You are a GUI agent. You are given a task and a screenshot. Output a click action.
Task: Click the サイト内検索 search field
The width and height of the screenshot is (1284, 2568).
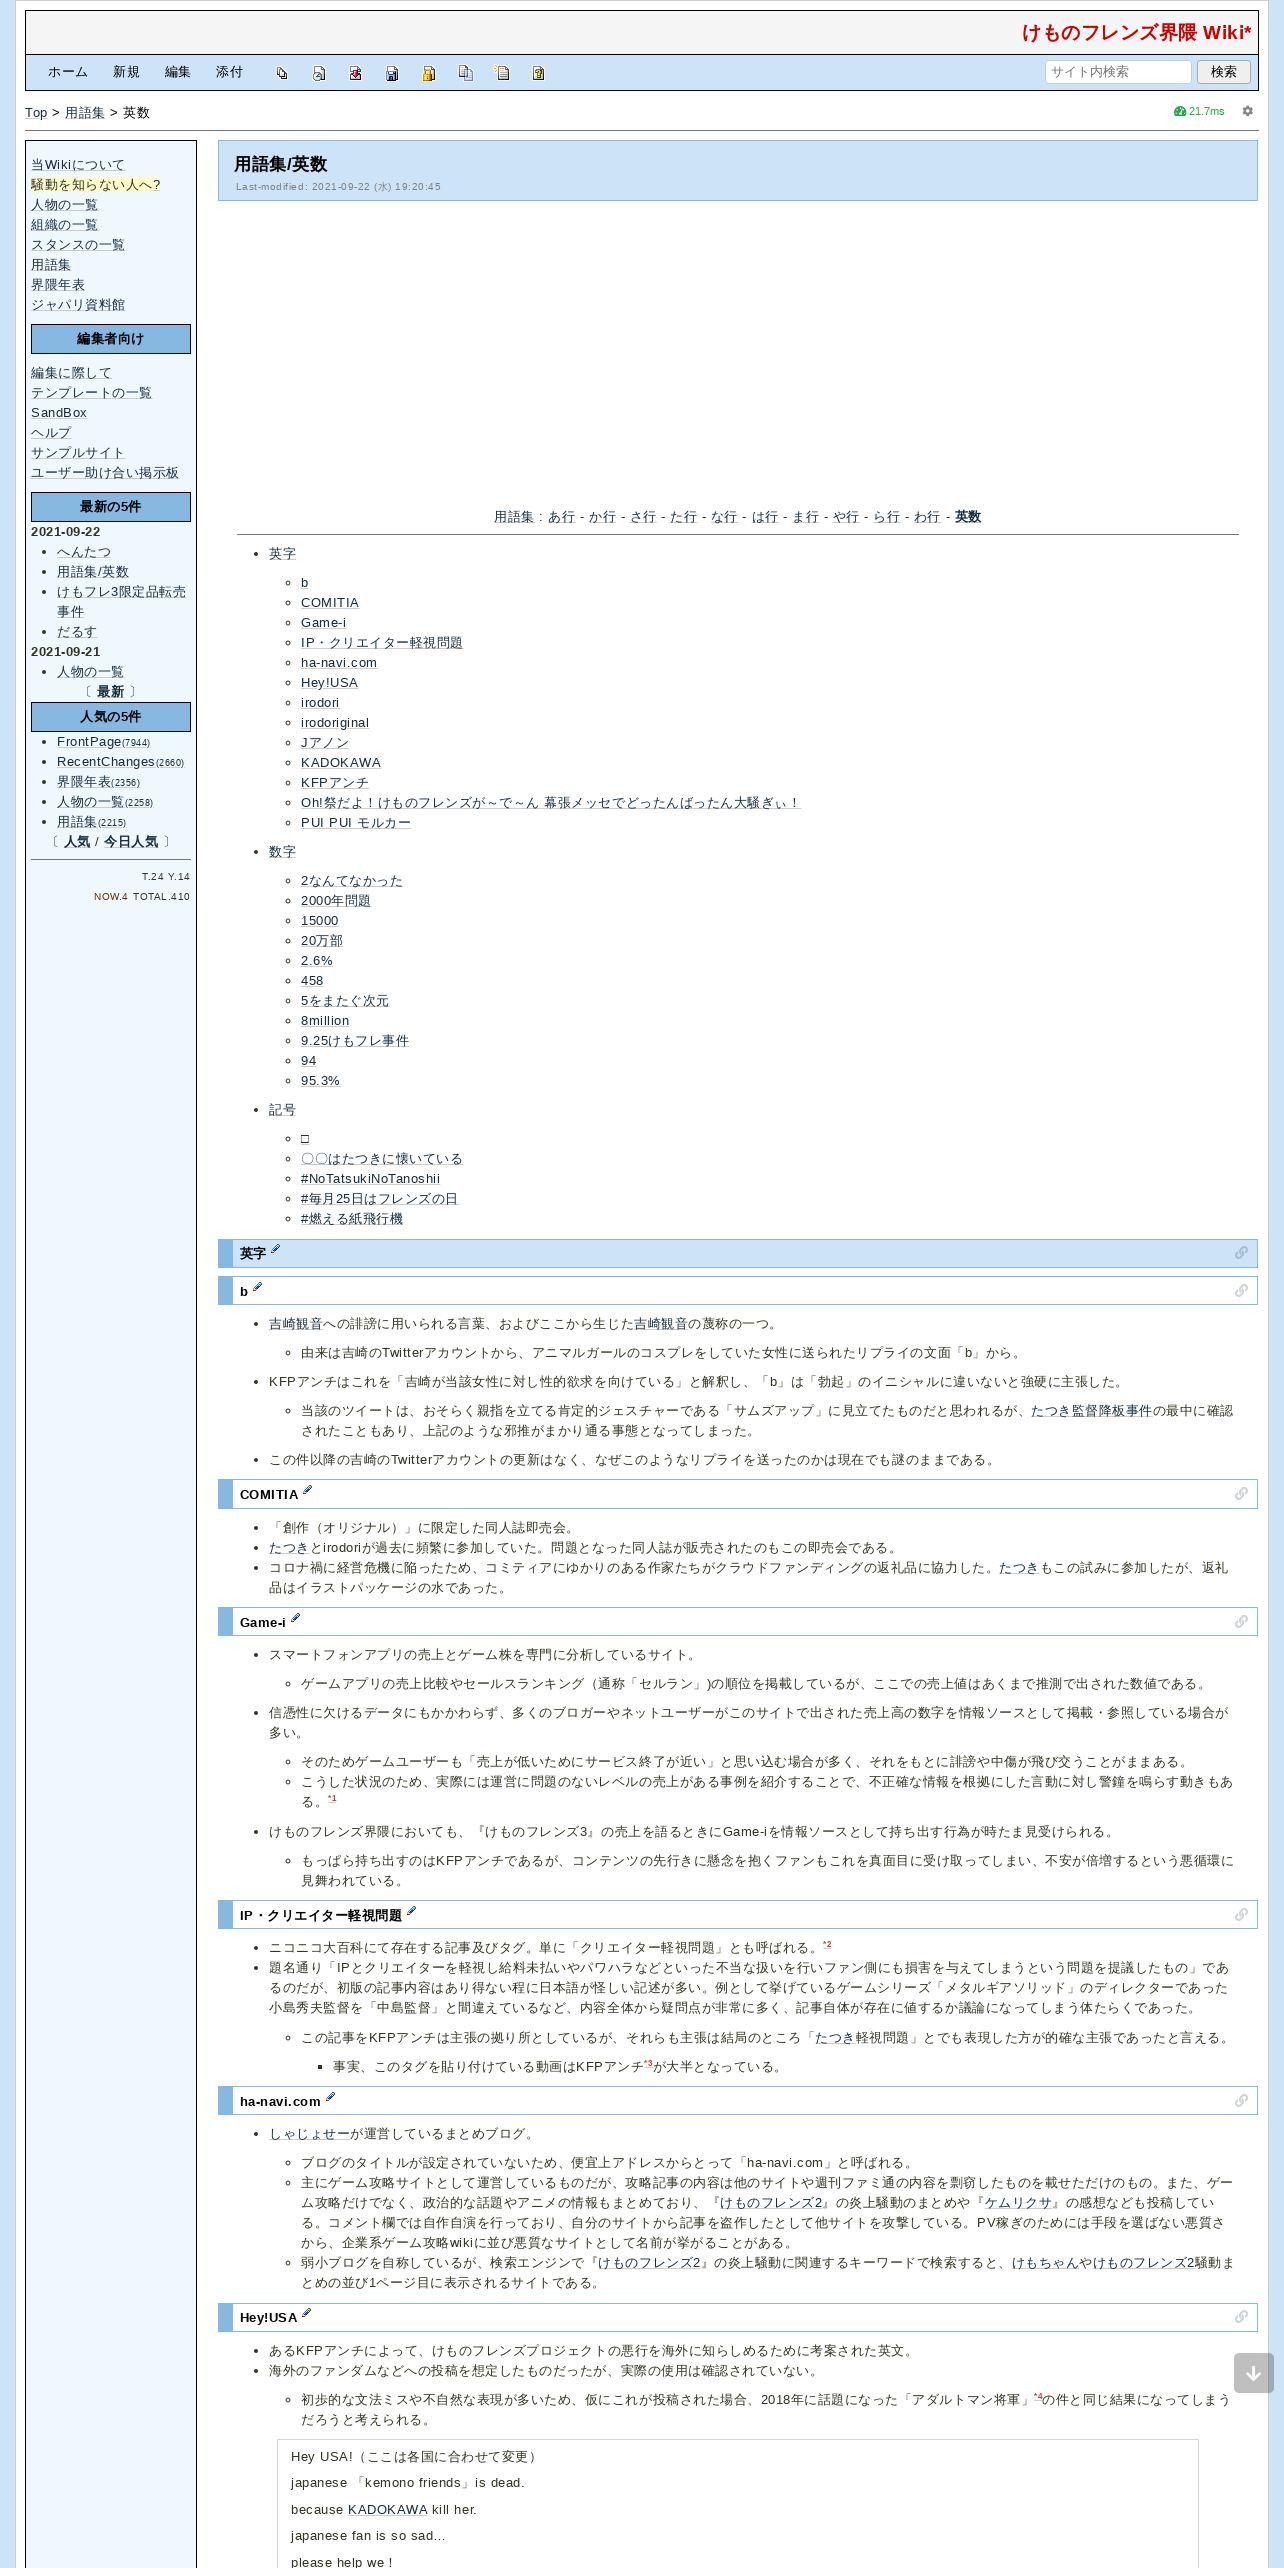click(x=1118, y=72)
